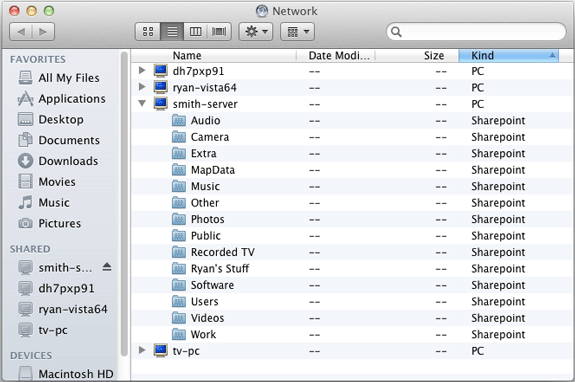Open Applications in the sidebar
This screenshot has height=382, width=575.
(62, 99)
